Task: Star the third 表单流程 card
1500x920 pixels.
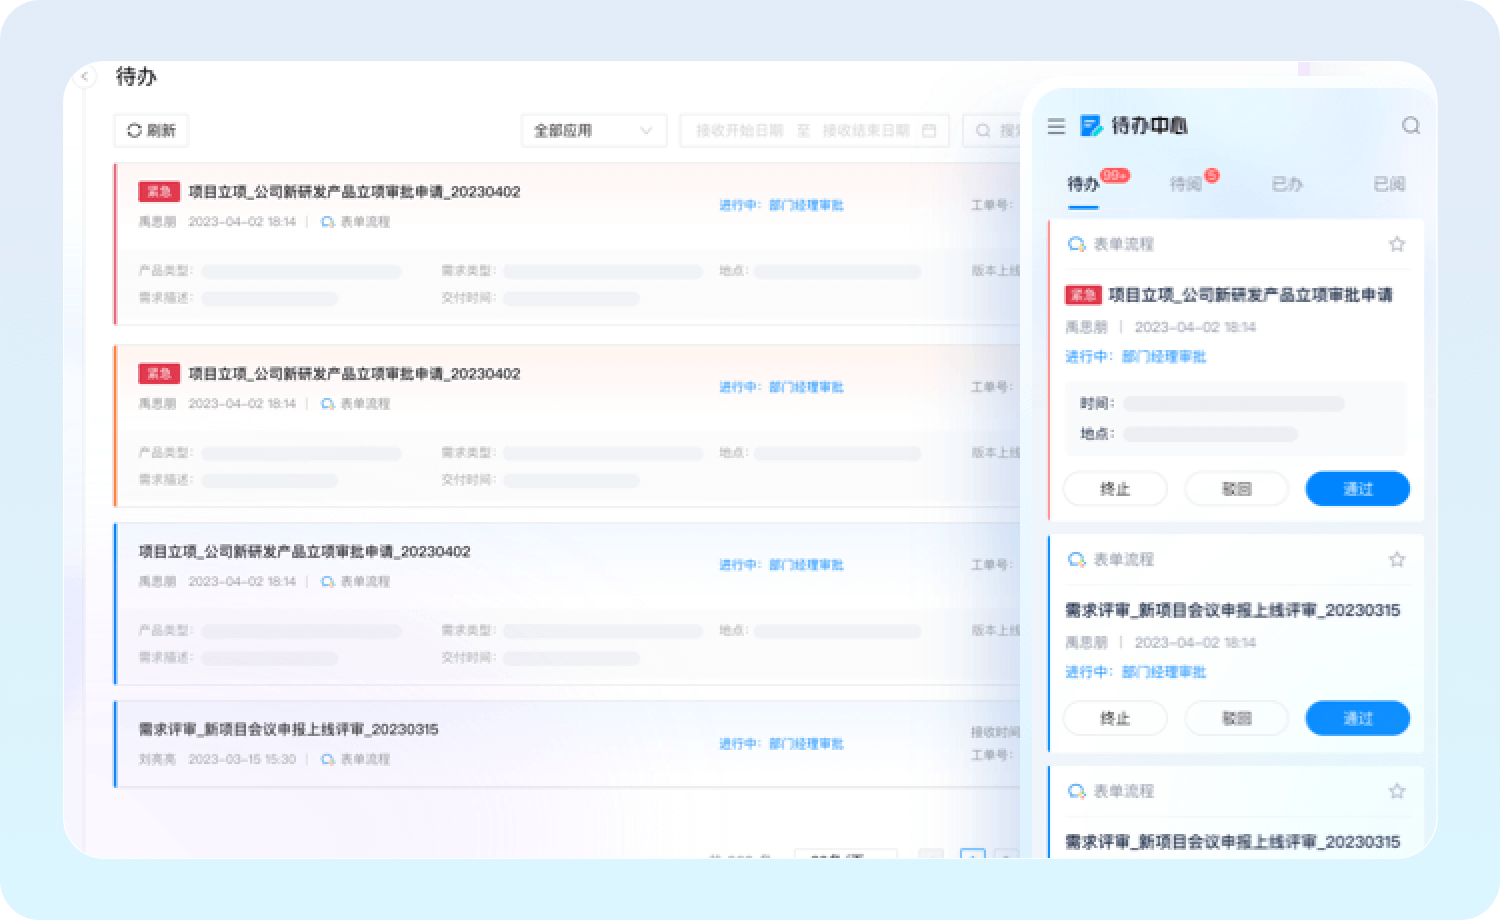Action: coord(1397,791)
